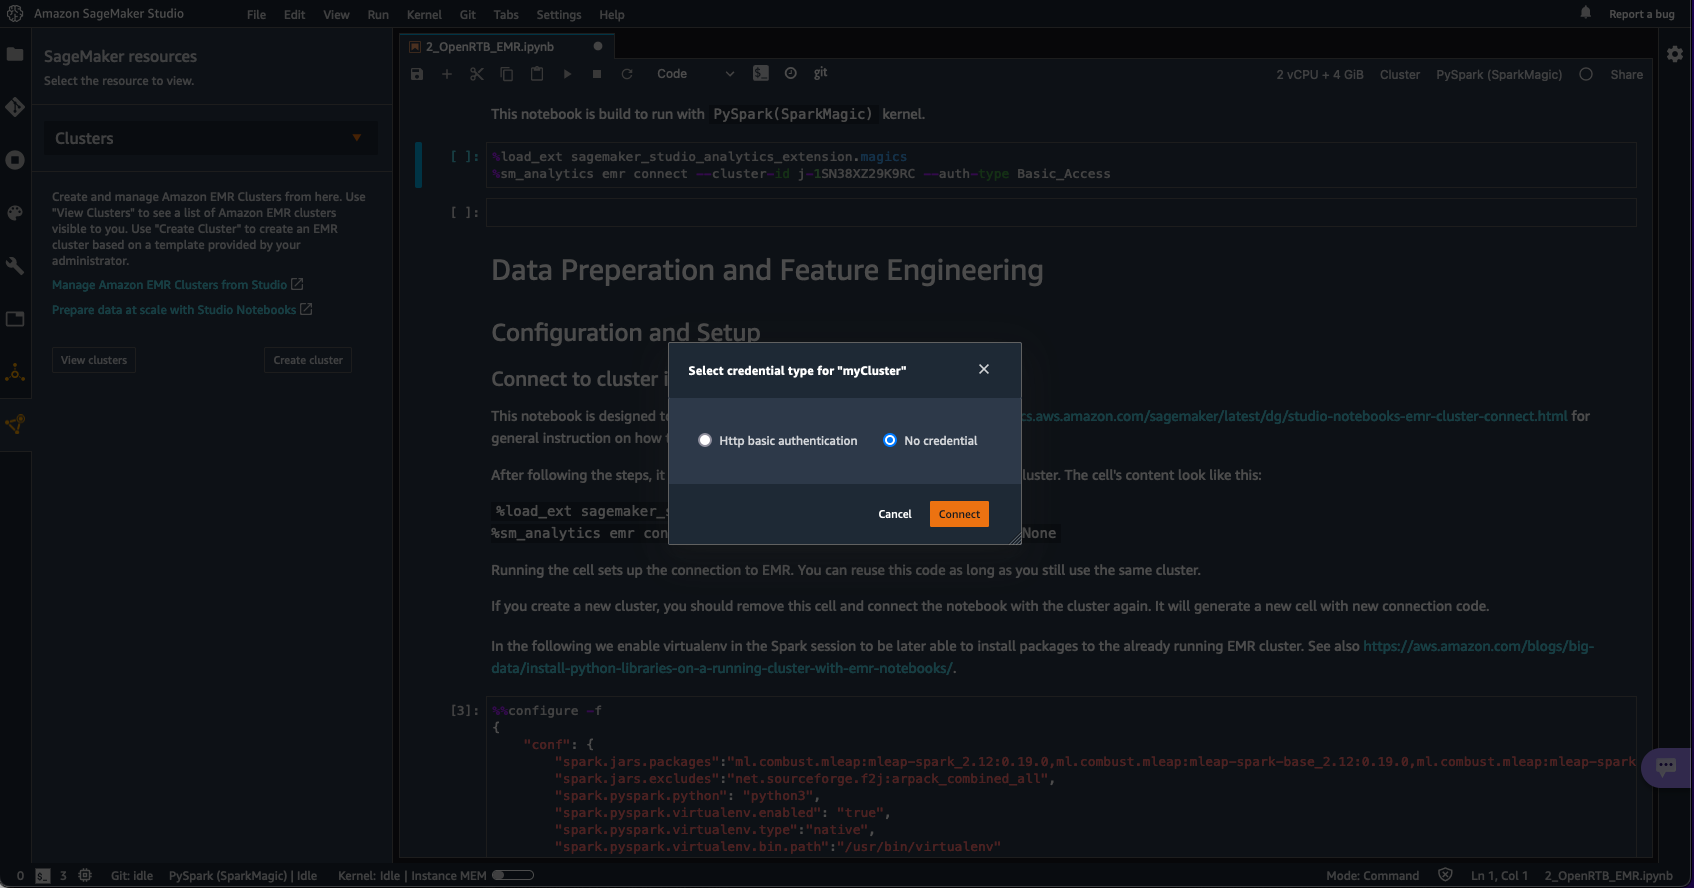Toggle the Instance MEM status bar switch

(513, 875)
